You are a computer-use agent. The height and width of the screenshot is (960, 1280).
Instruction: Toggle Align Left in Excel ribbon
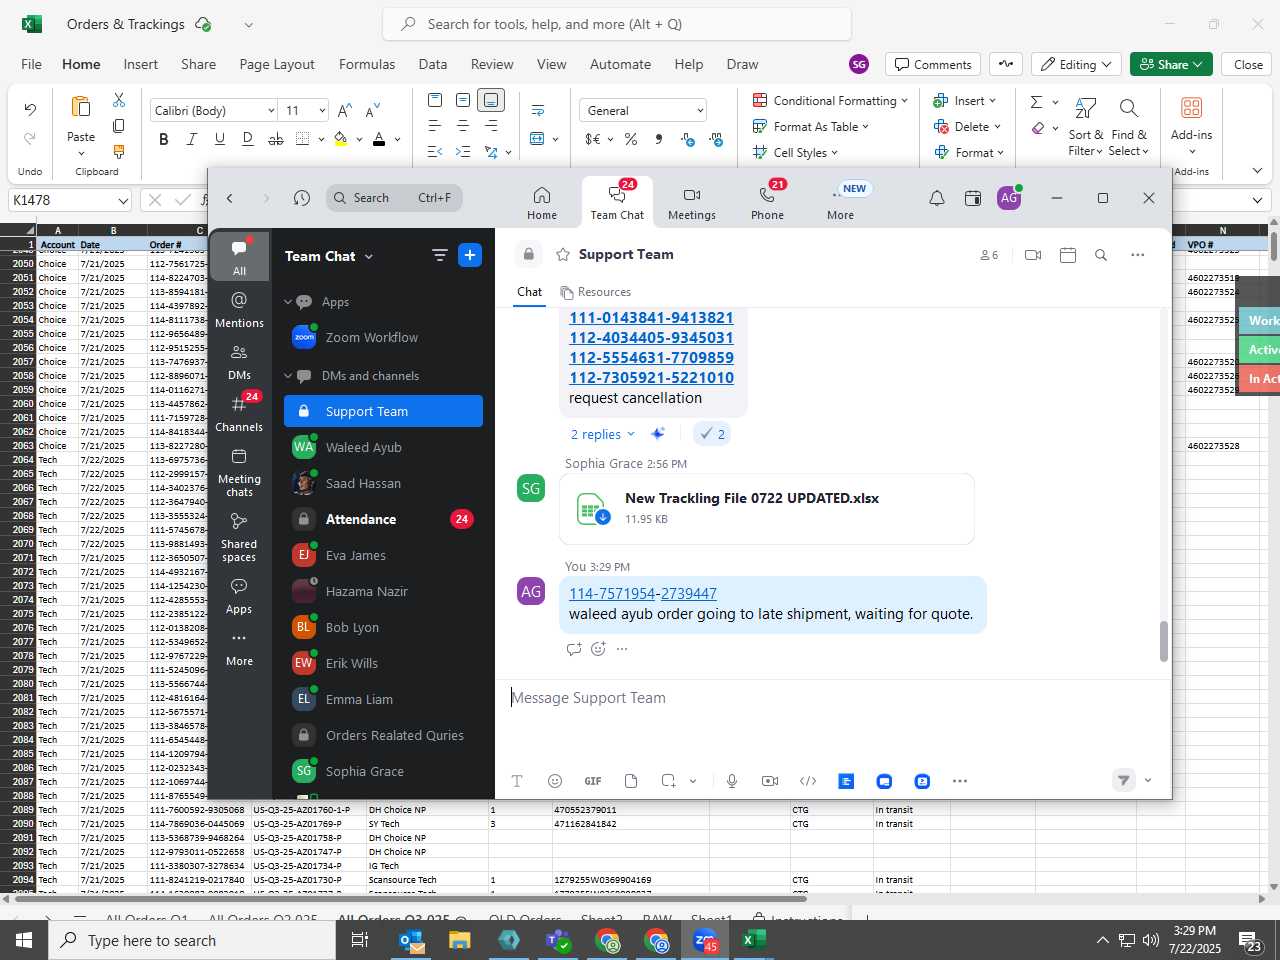coord(434,126)
